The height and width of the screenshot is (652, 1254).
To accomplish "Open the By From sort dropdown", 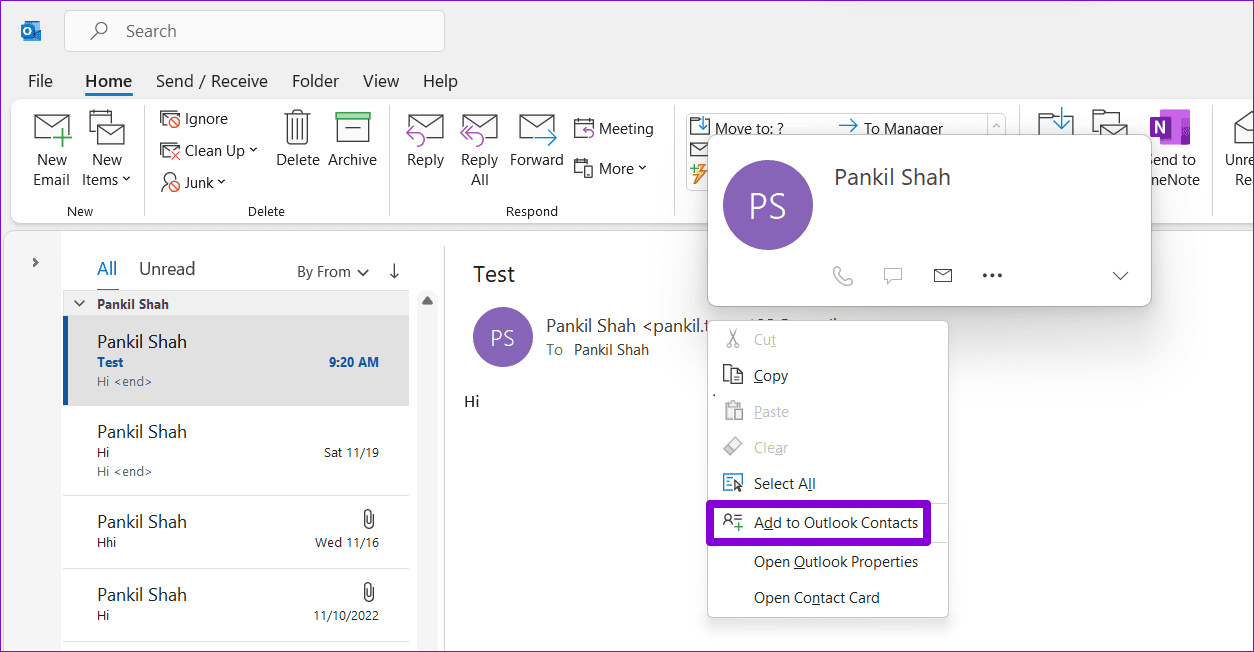I will pos(333,272).
